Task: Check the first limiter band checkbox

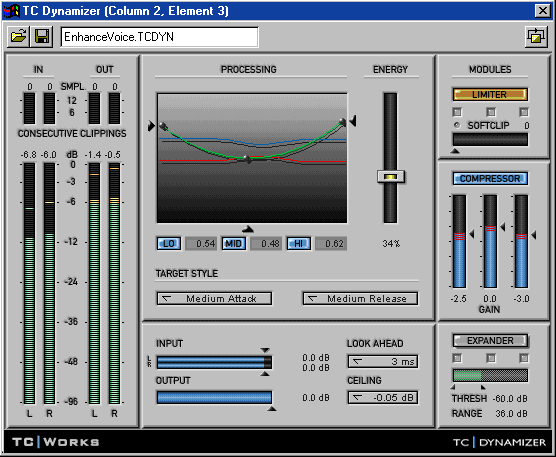Action: click(457, 112)
